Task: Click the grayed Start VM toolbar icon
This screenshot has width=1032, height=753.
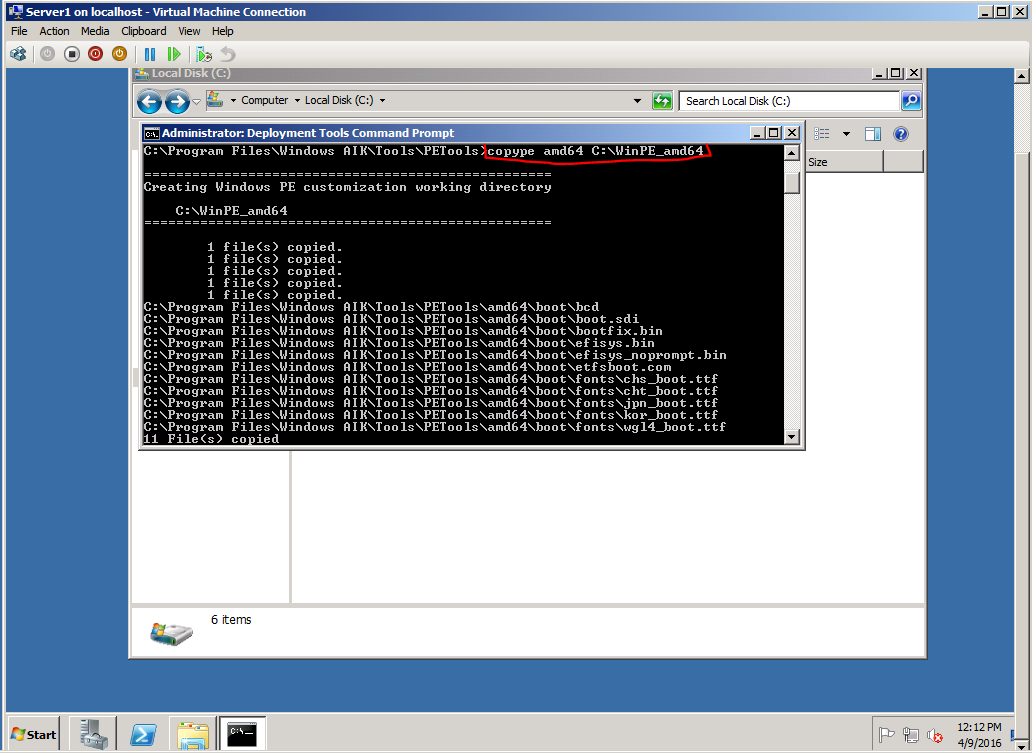Action: click(47, 54)
